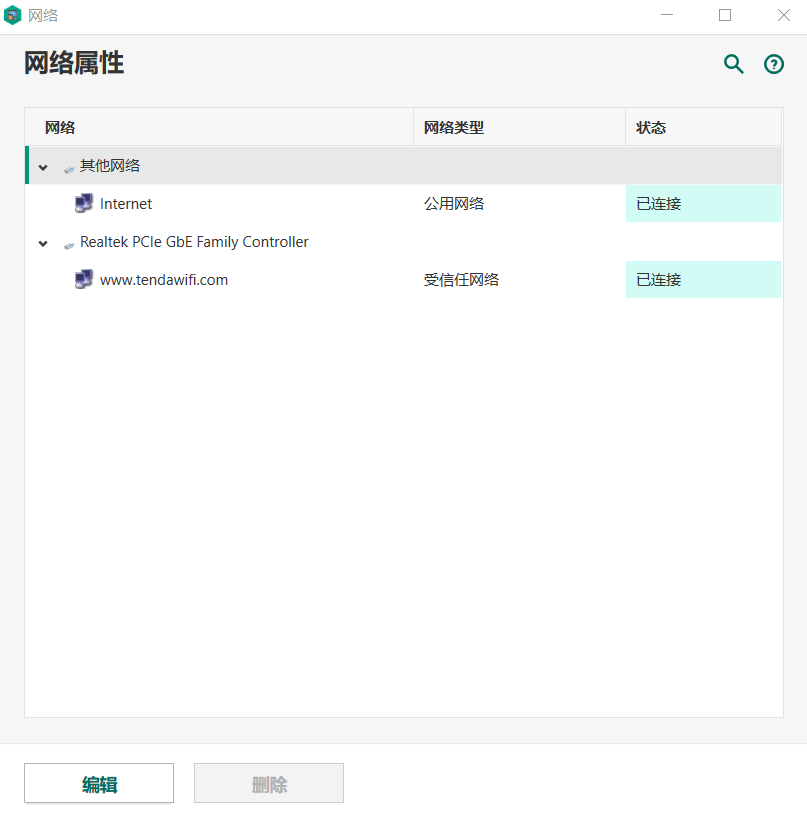Sort by the 状态 column header
The image size is (807, 817).
coord(703,127)
